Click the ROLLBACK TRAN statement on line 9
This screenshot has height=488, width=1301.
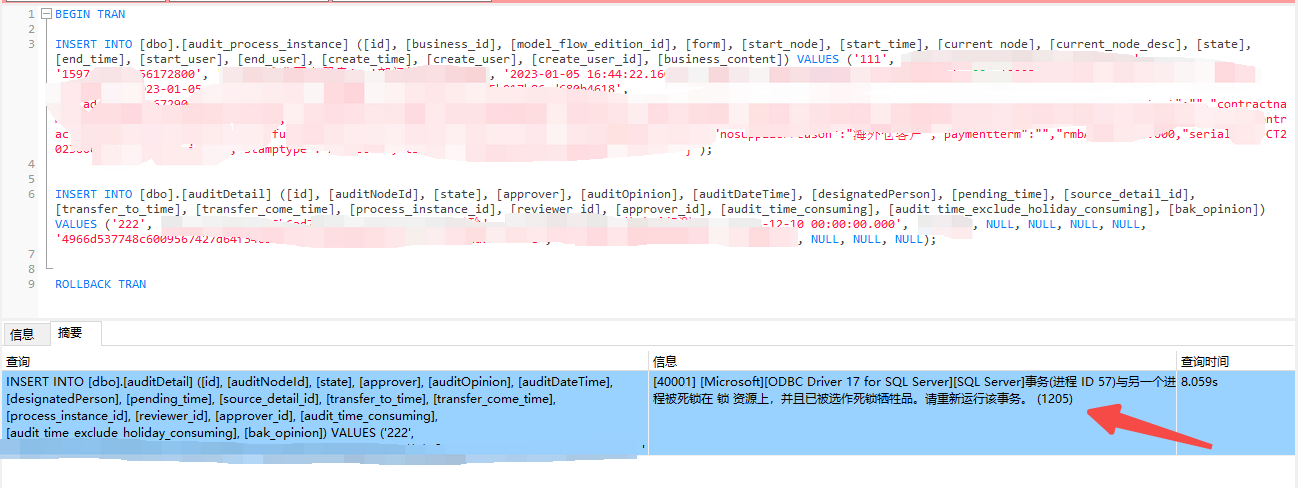100,284
